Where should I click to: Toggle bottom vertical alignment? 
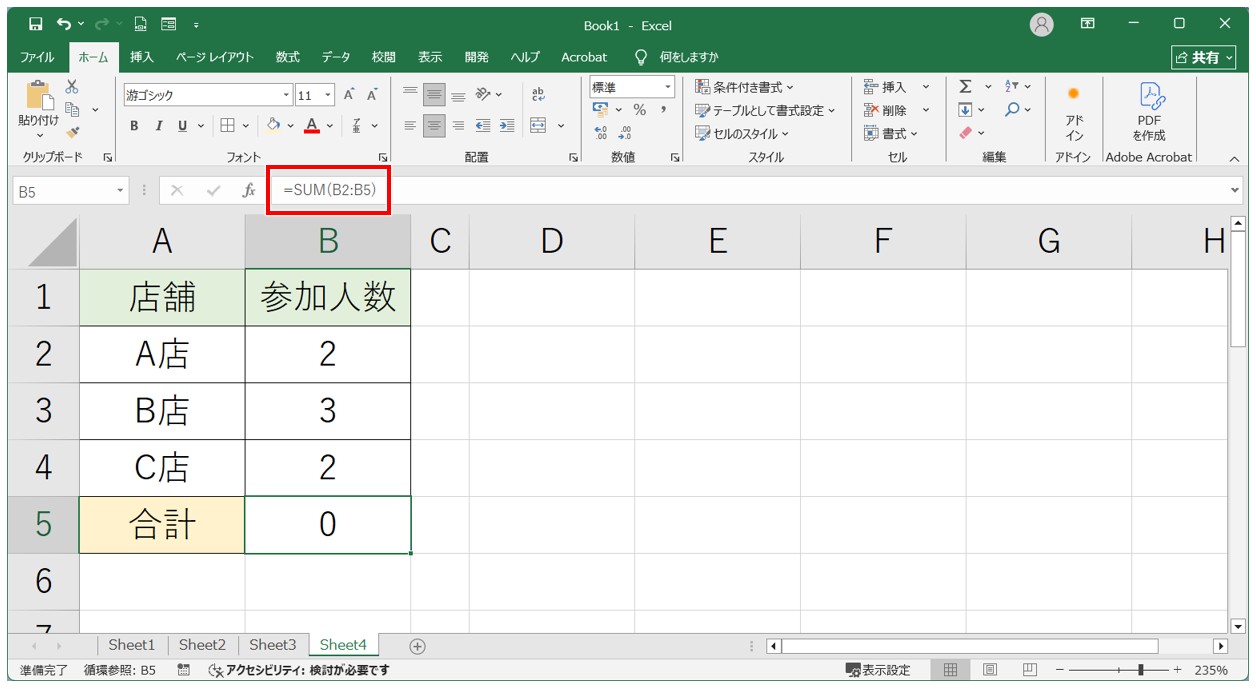pos(458,95)
